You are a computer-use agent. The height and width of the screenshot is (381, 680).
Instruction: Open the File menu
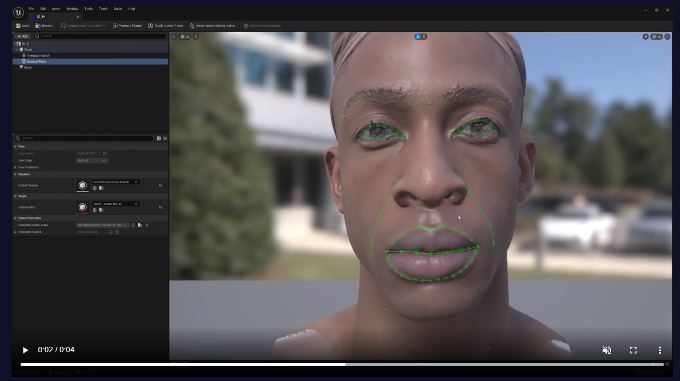31,8
